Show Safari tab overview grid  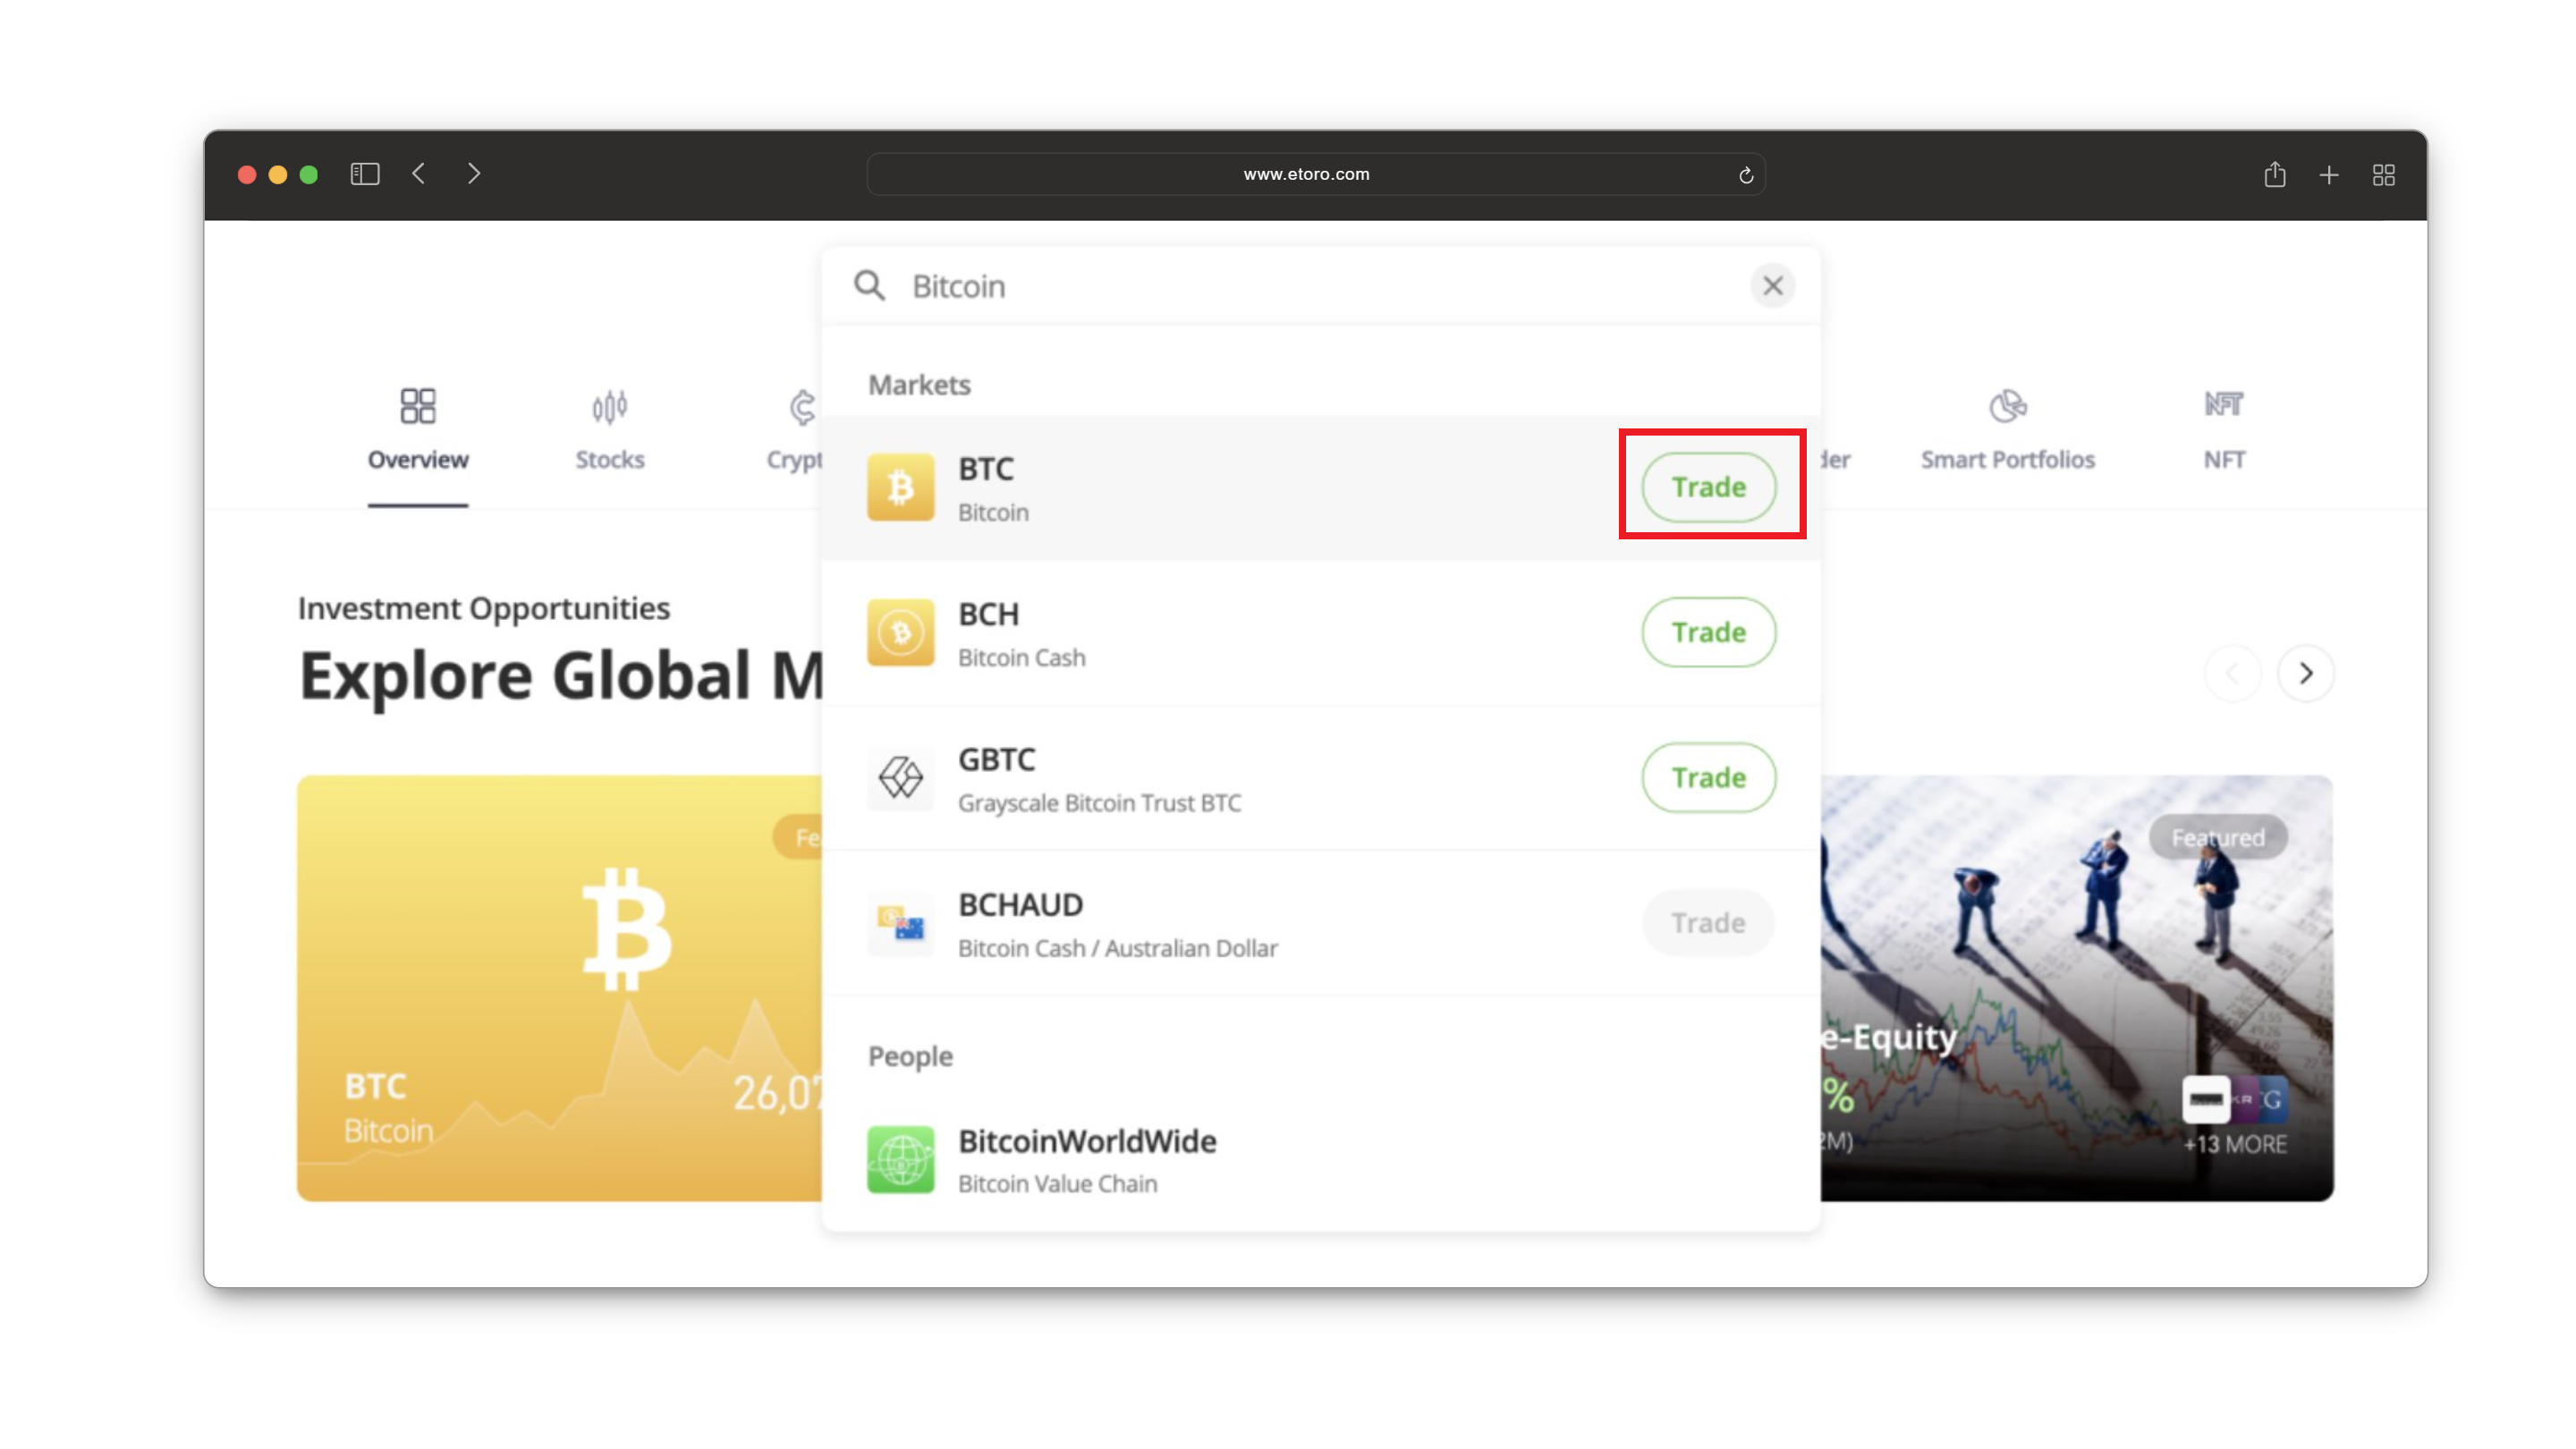click(x=2384, y=175)
